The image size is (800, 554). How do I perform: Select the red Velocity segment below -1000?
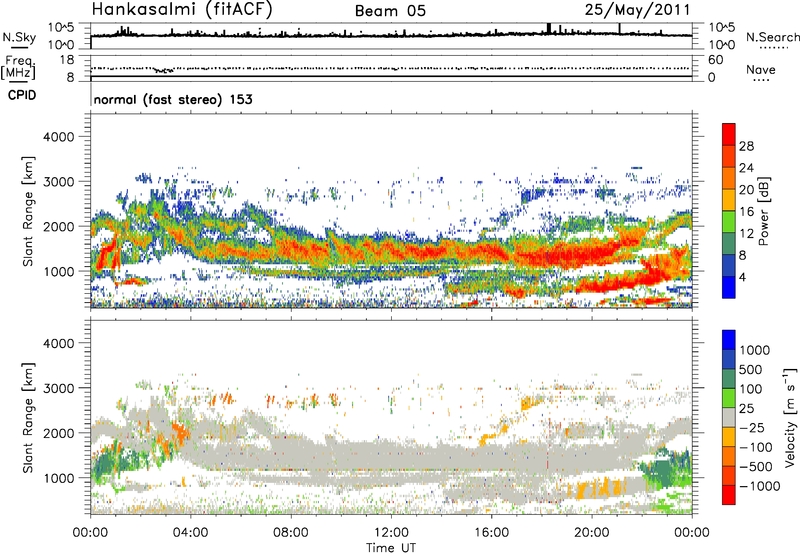[x=729, y=495]
